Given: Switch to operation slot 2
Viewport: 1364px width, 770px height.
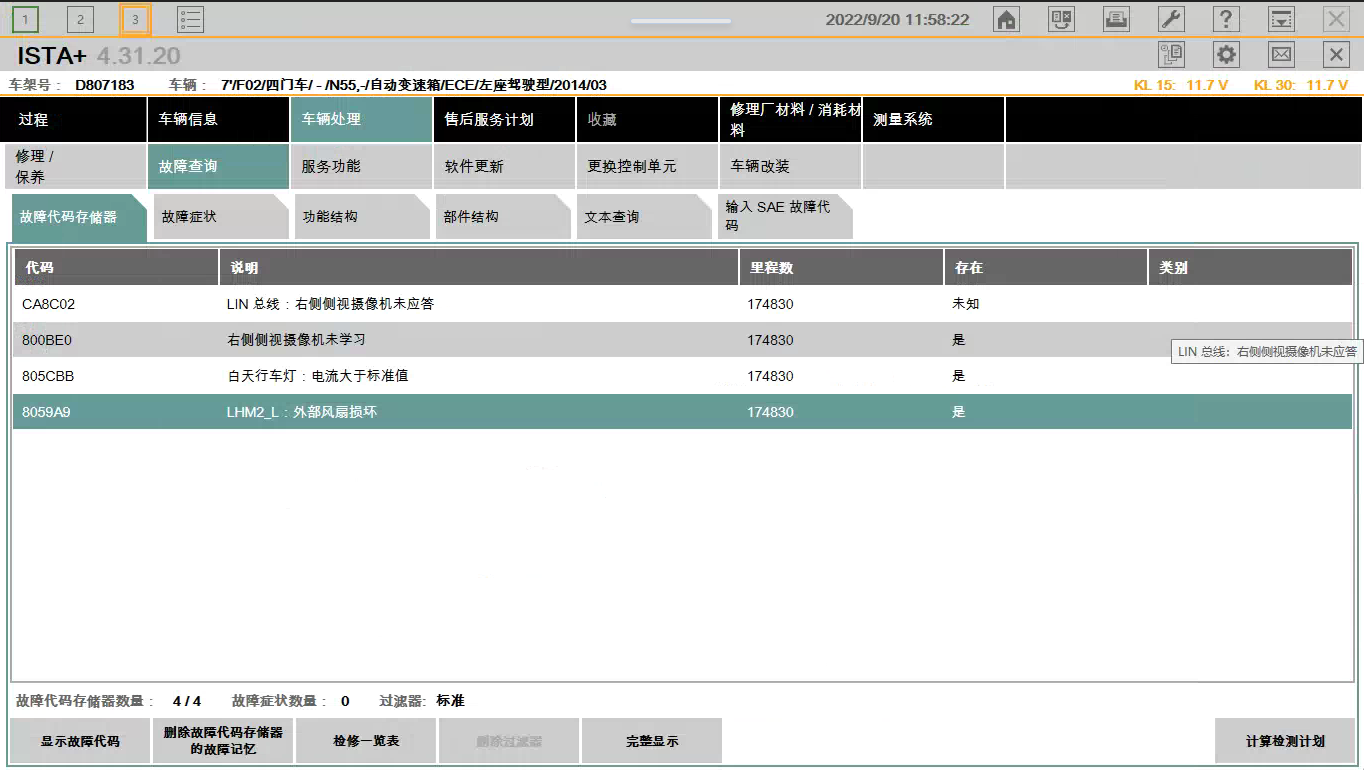Looking at the screenshot, I should click(80, 19).
